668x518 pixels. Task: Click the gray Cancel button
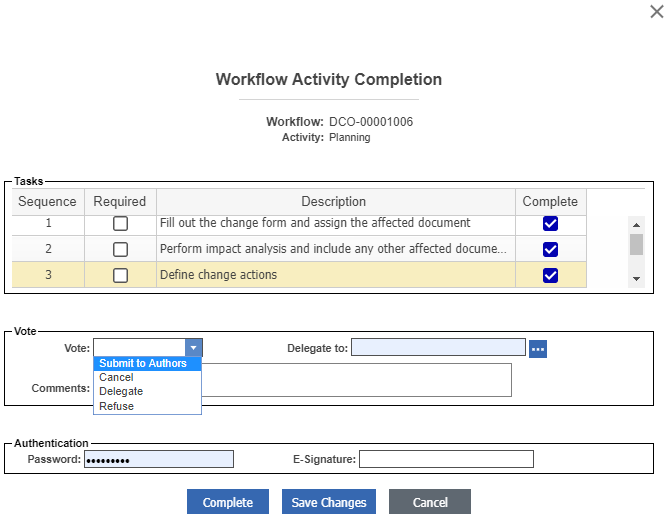429,502
